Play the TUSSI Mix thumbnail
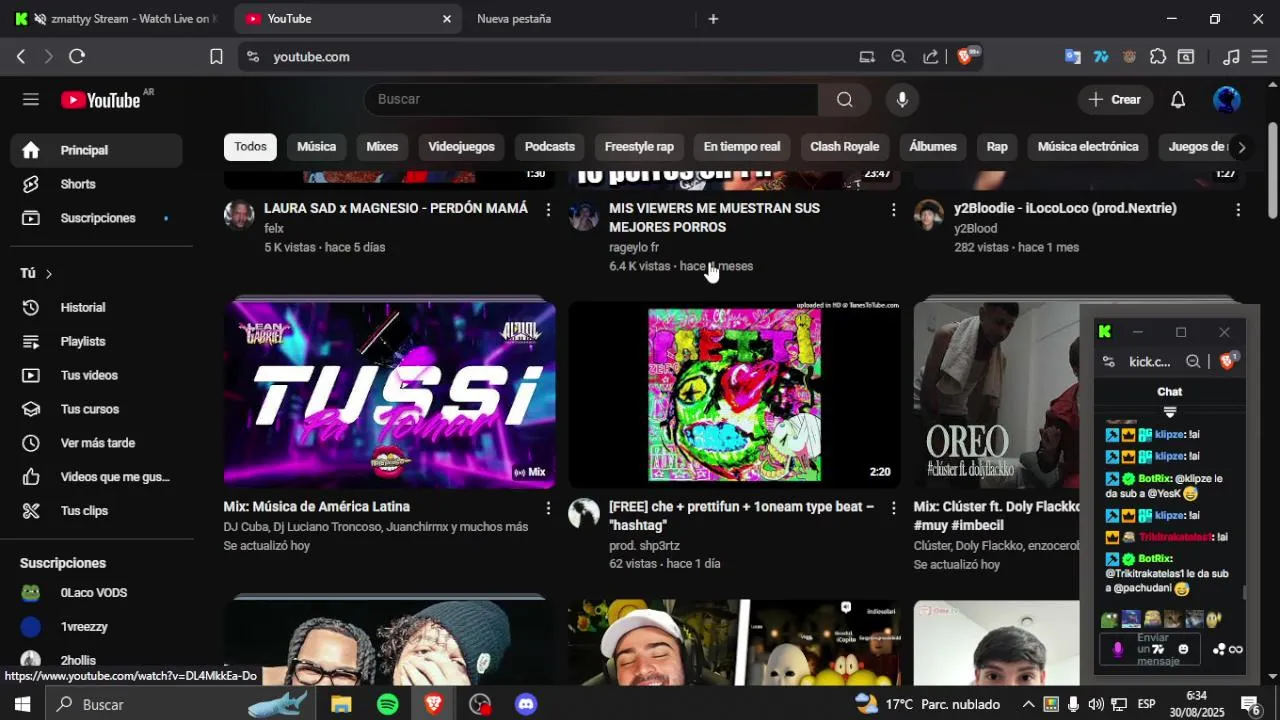This screenshot has width=1280, height=720. (x=390, y=395)
